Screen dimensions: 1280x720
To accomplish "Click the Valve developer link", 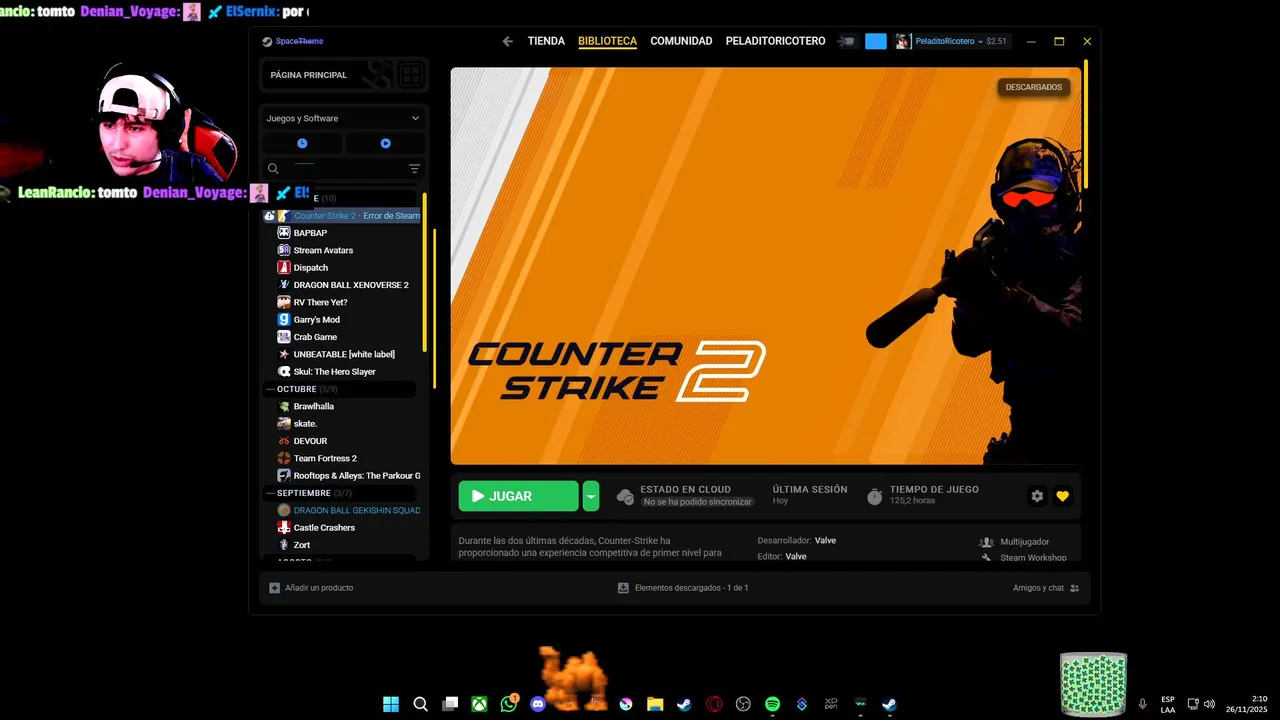I will click(825, 541).
